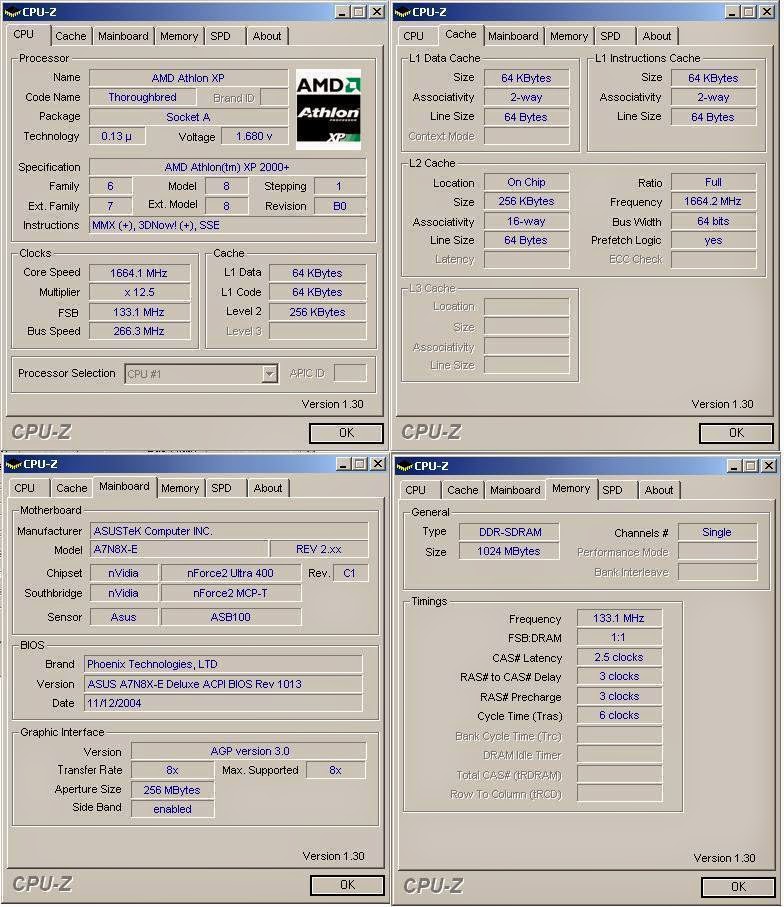This screenshot has height=907, width=784.
Task: Show Mainboard tab in the Memory window
Action: click(515, 490)
